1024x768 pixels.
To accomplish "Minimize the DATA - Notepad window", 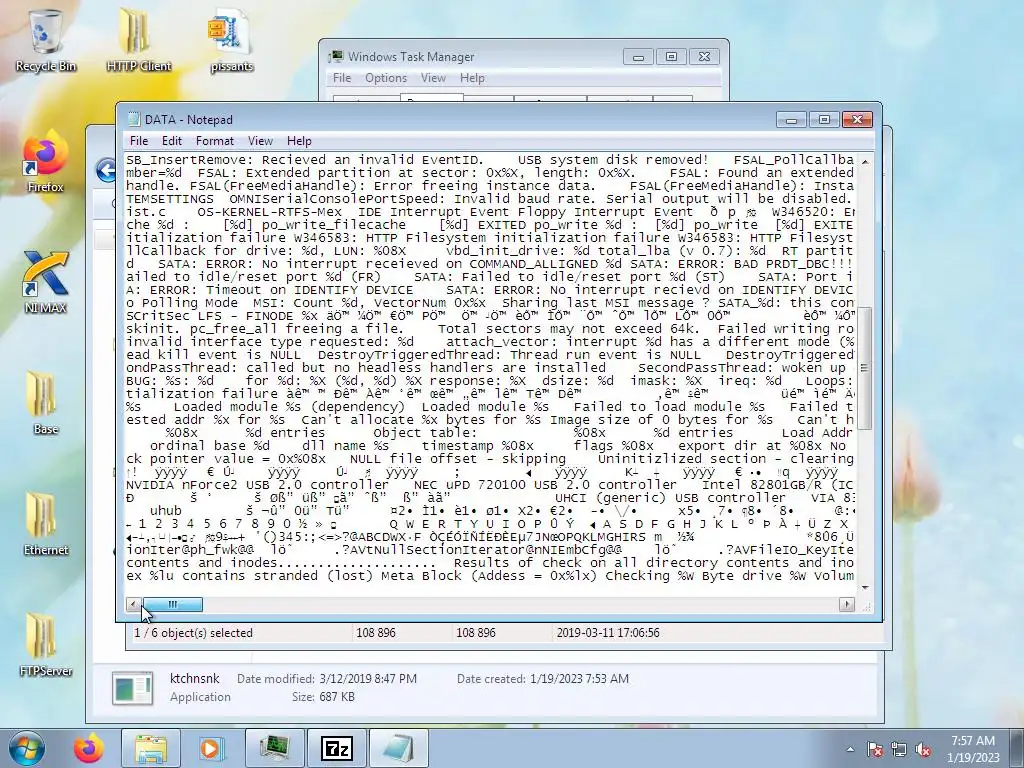I will pyautogui.click(x=791, y=120).
